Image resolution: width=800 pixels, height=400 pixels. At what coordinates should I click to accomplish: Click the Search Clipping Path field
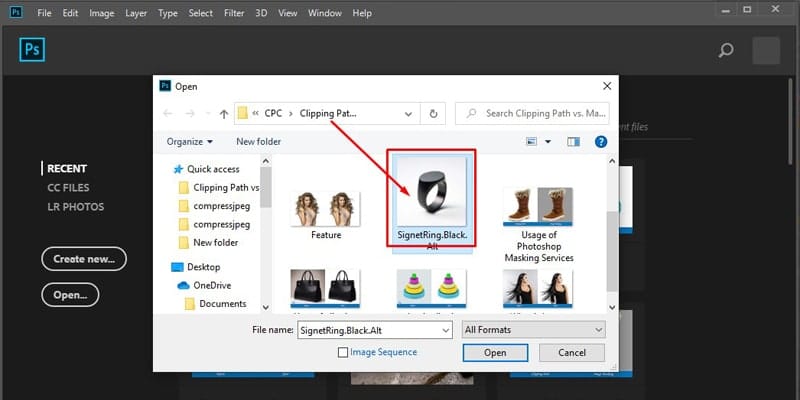532,113
